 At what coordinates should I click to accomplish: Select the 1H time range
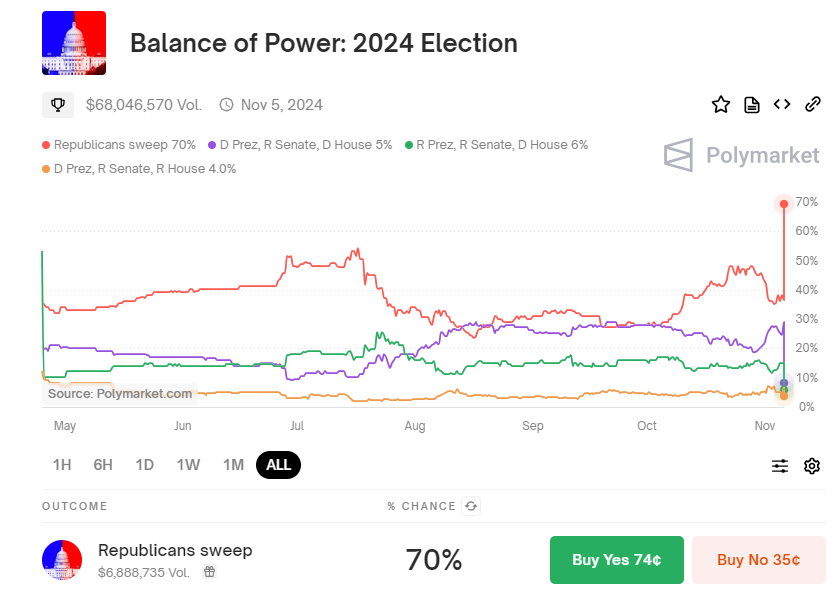[62, 464]
